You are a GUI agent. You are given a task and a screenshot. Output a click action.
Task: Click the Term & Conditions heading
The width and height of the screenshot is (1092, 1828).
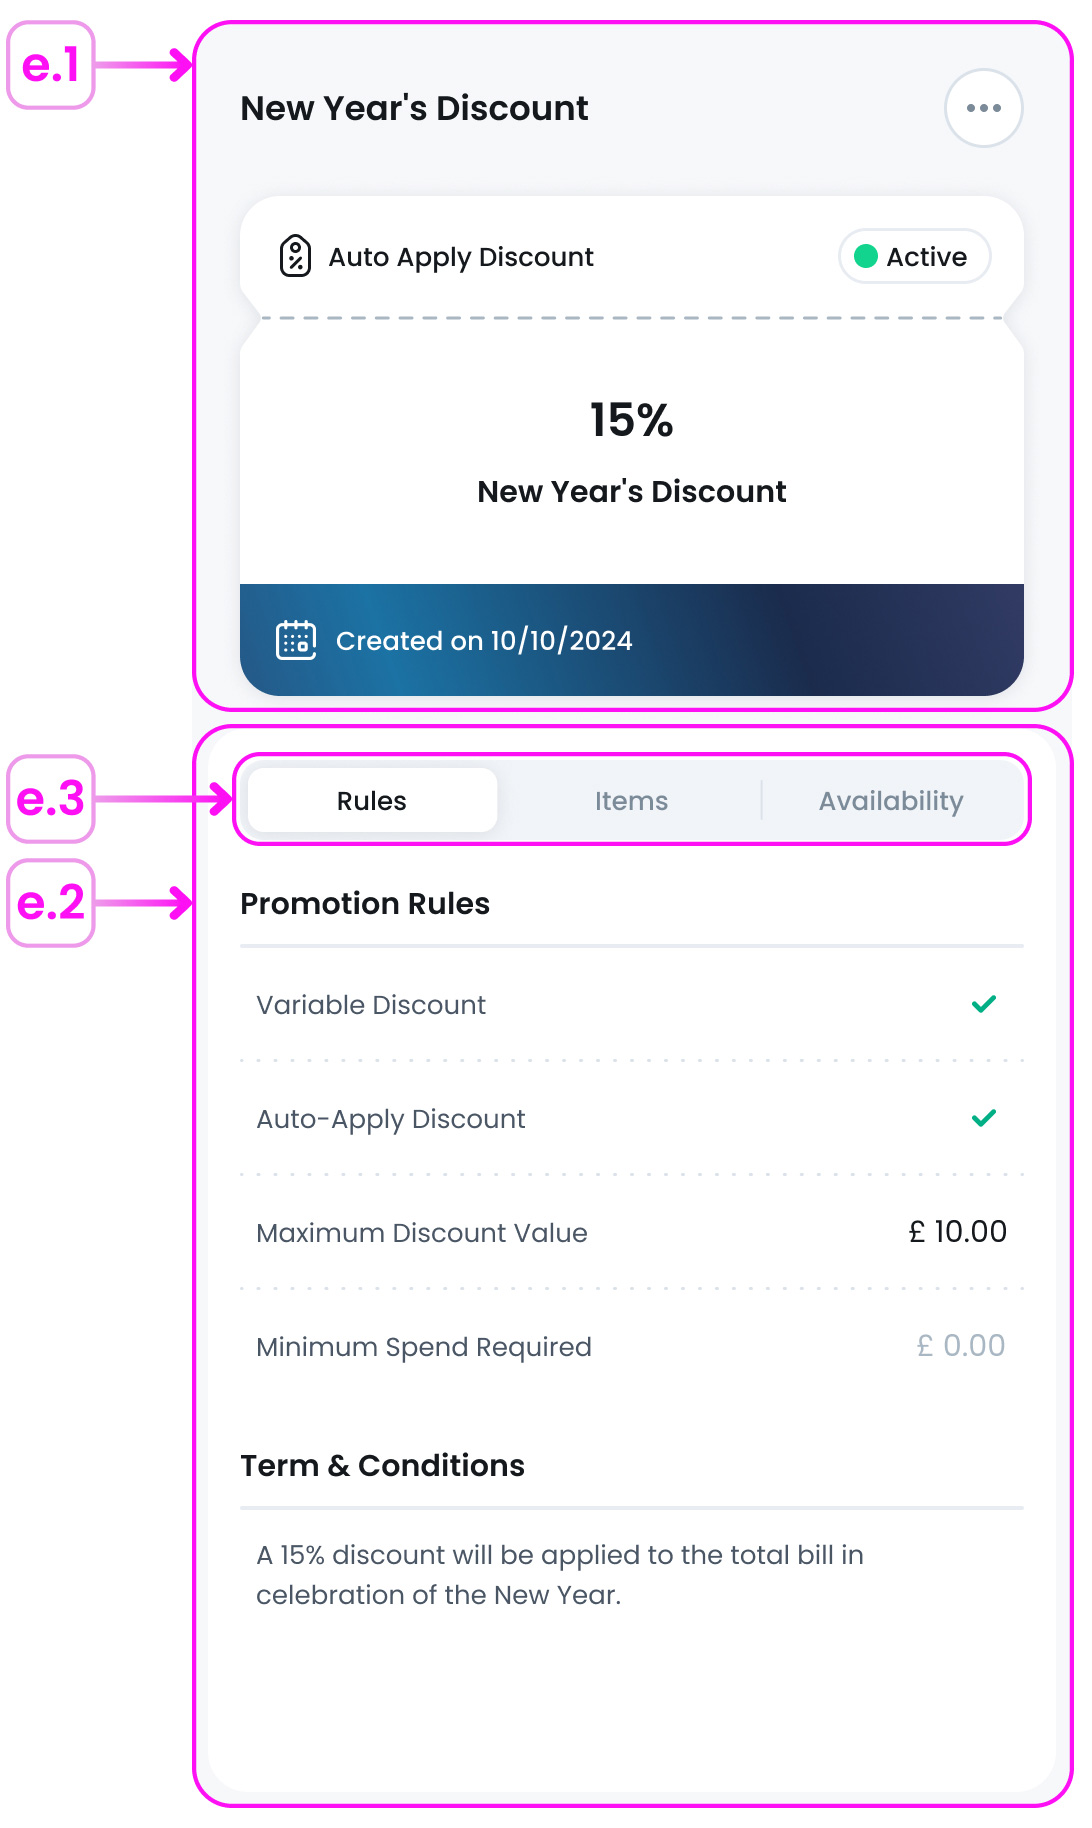(x=382, y=1466)
